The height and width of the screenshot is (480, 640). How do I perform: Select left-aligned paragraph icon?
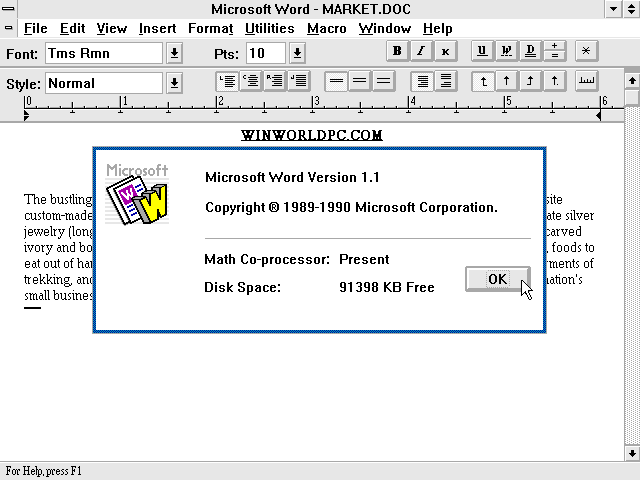coord(227,81)
